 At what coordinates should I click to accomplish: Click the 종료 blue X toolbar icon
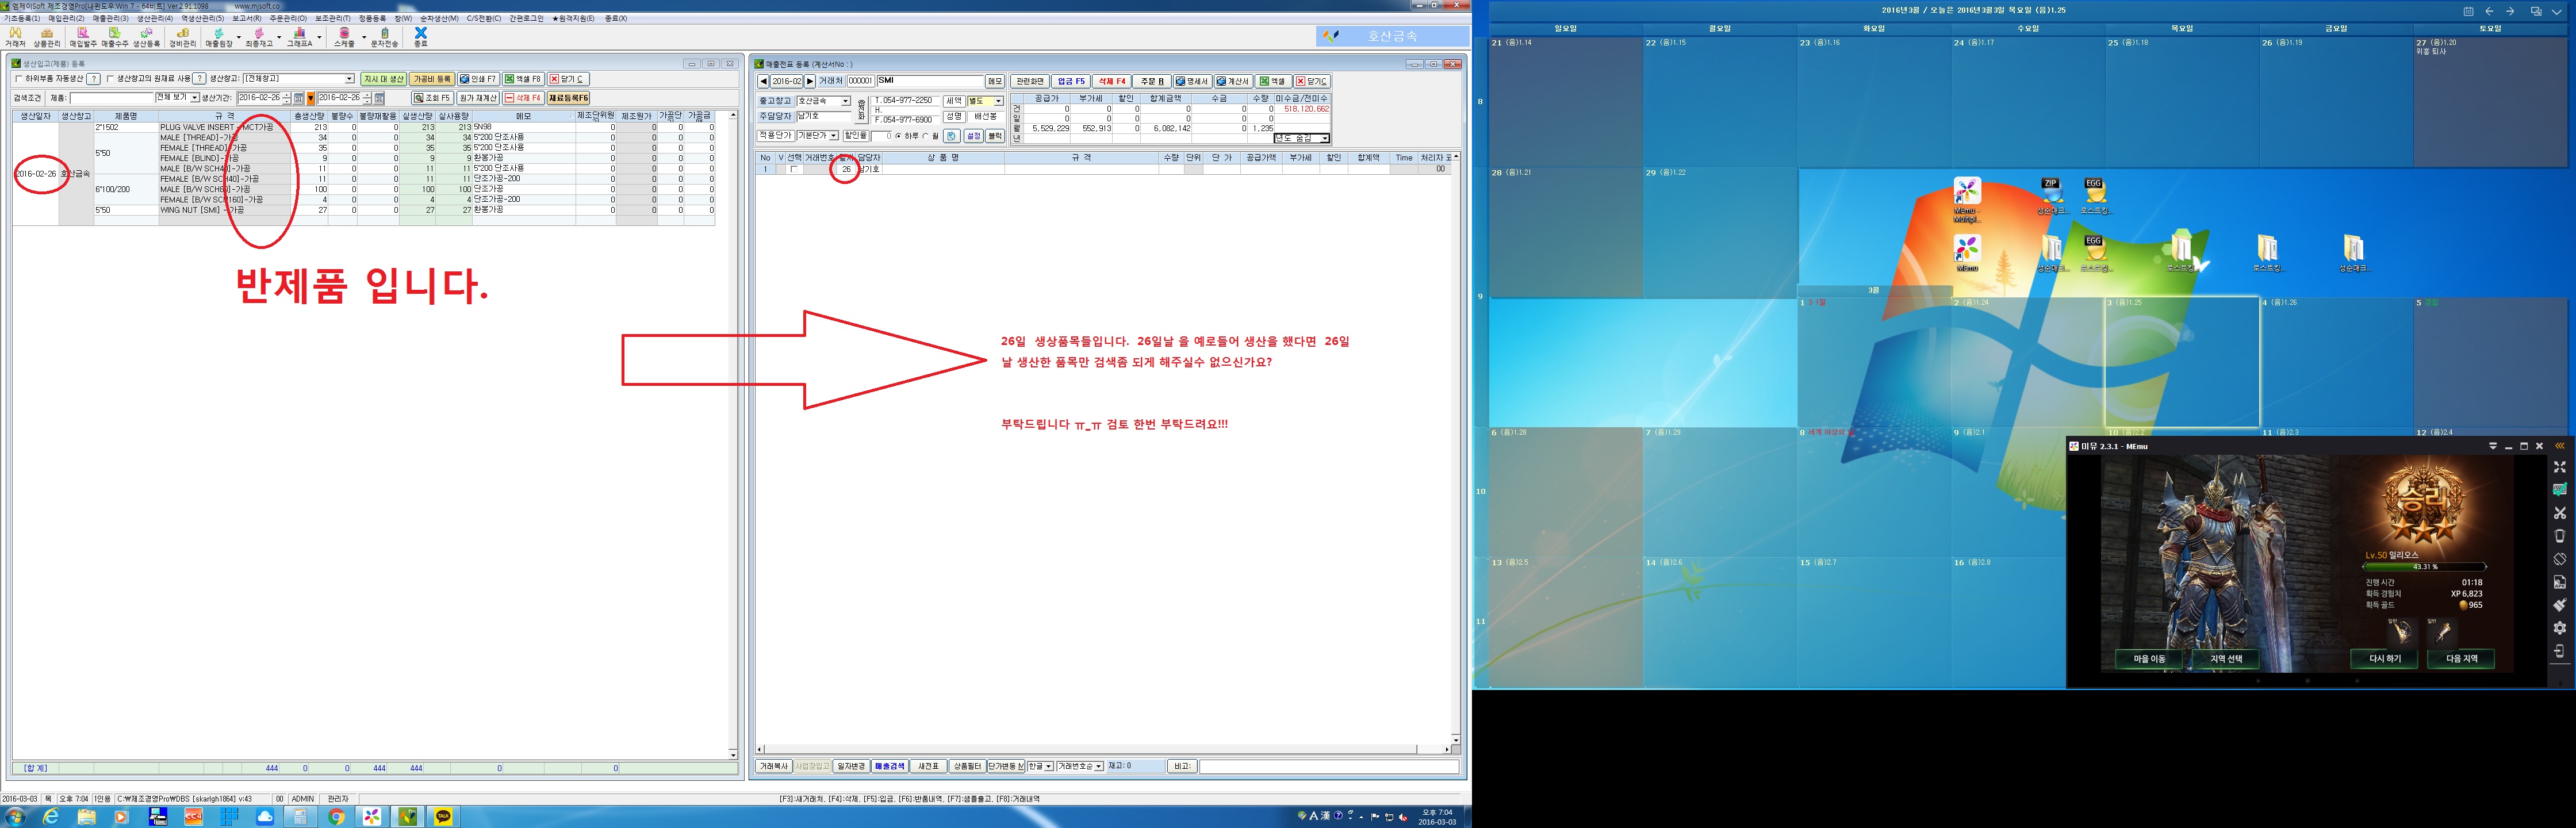click(420, 37)
